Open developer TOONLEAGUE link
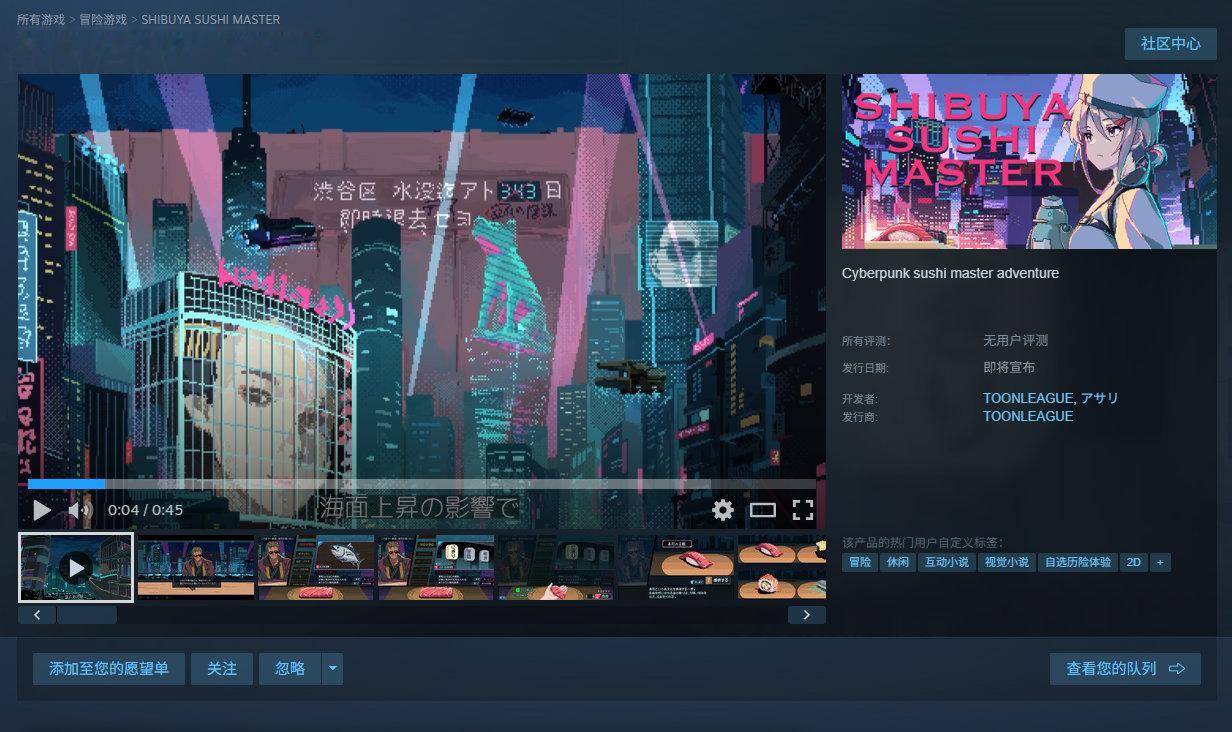The width and height of the screenshot is (1232, 732). tap(1028, 398)
